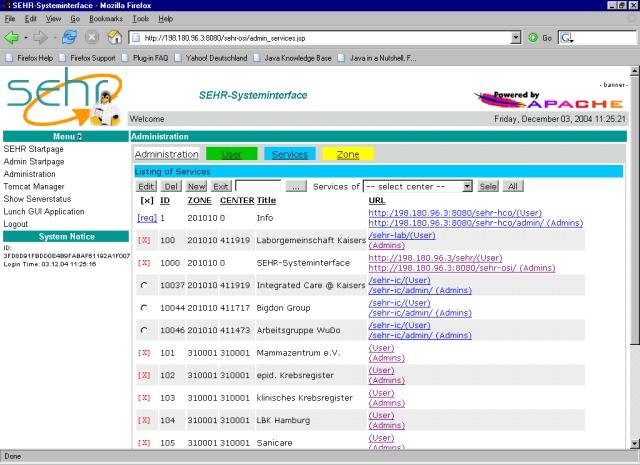The width and height of the screenshot is (640, 465).
Task: Click Show Serverstatus link
Action: click(x=37, y=199)
